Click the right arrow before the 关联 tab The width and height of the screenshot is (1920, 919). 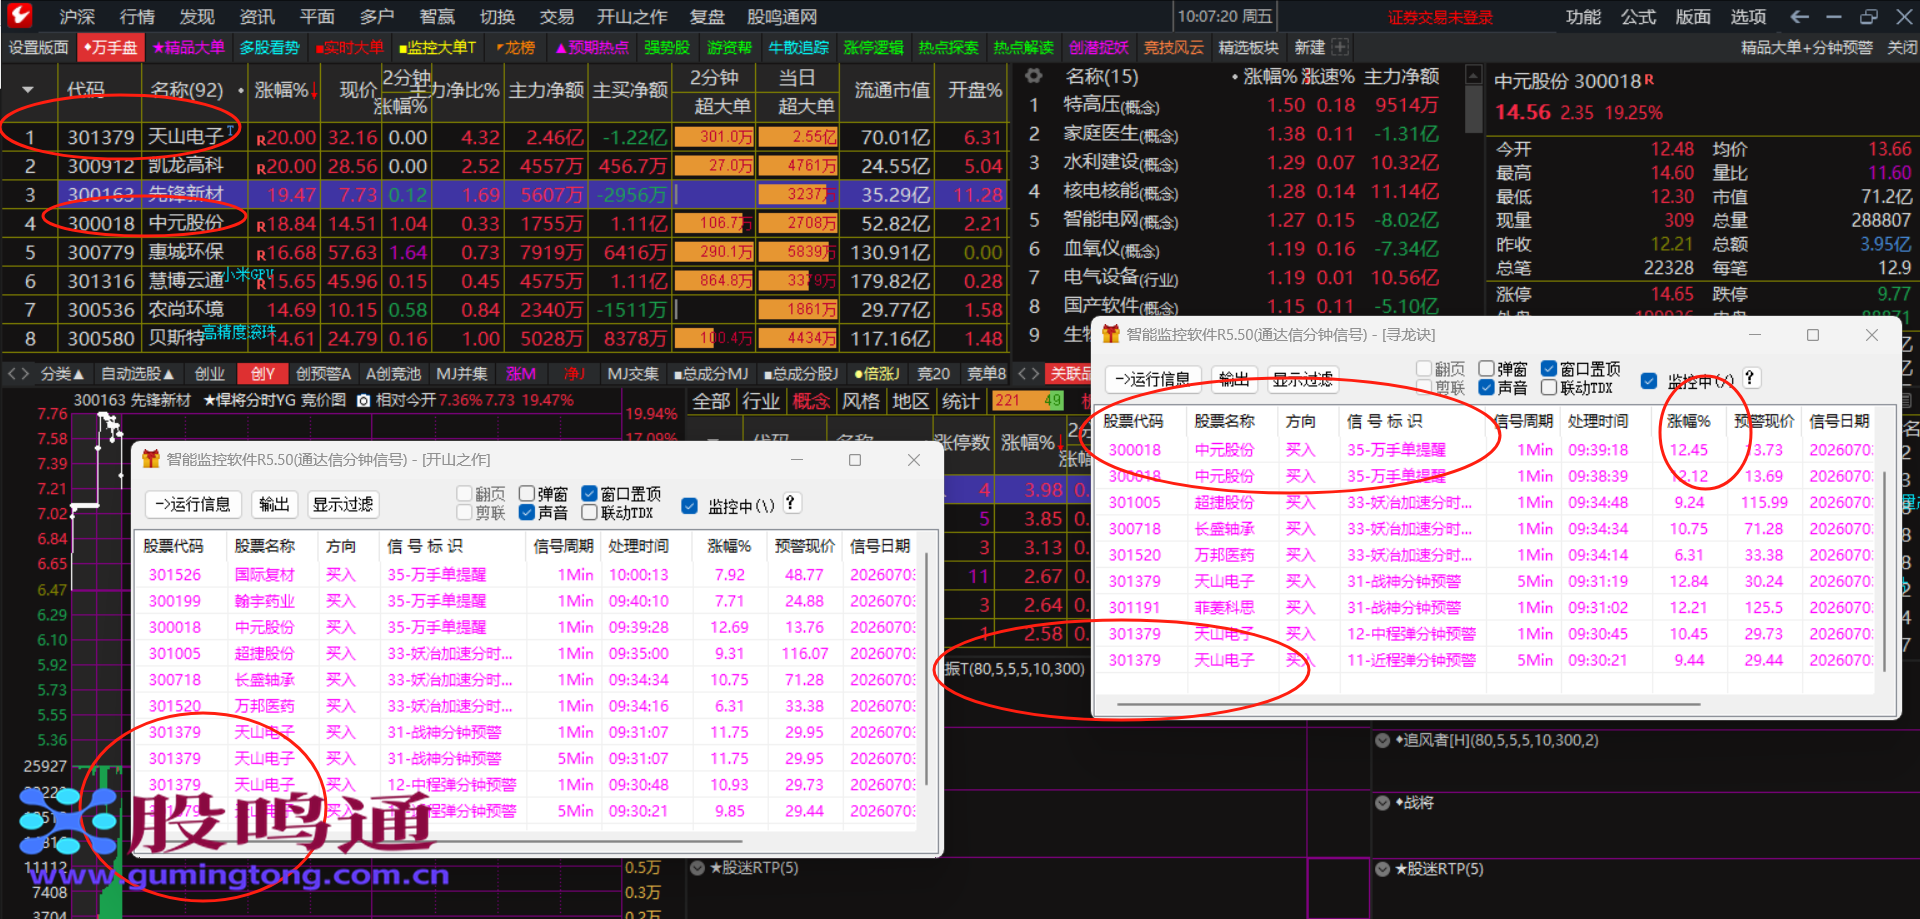pos(1035,373)
